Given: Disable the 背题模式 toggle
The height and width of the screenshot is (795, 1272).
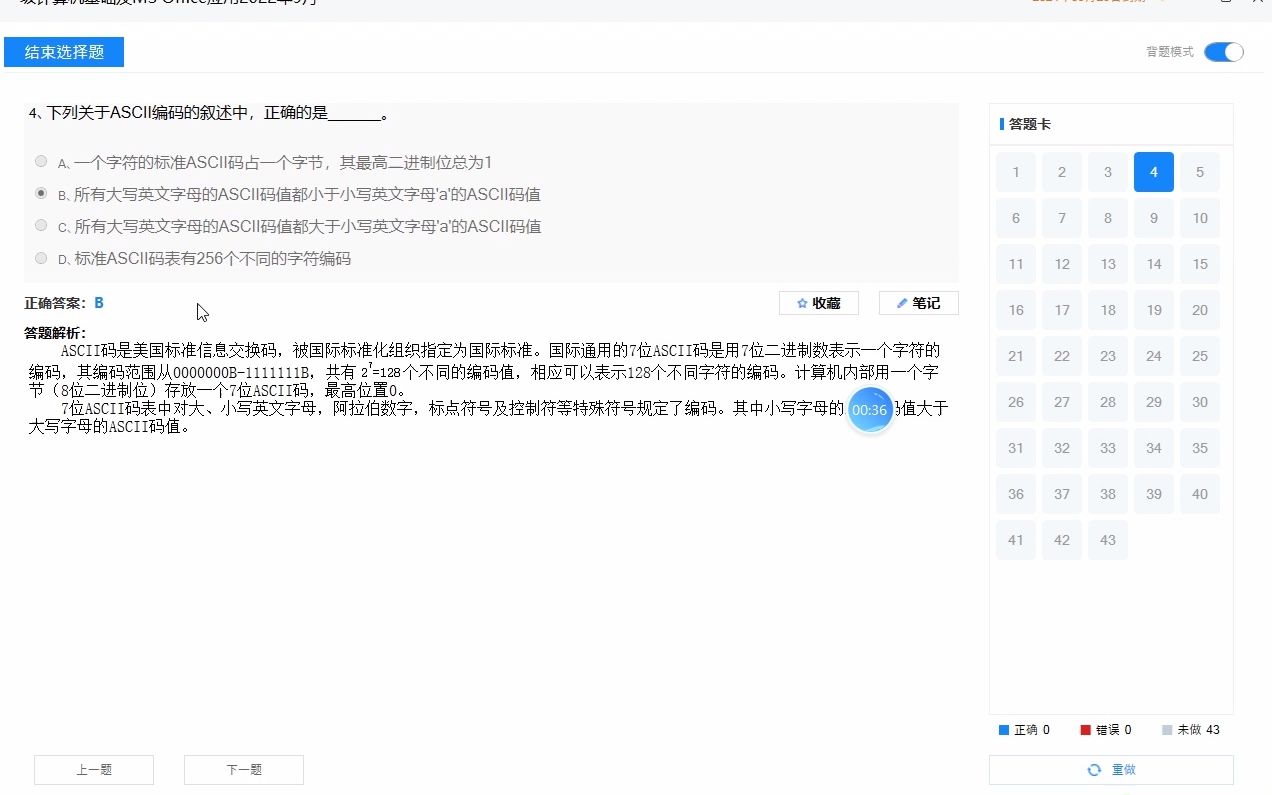Looking at the screenshot, I should point(1223,51).
